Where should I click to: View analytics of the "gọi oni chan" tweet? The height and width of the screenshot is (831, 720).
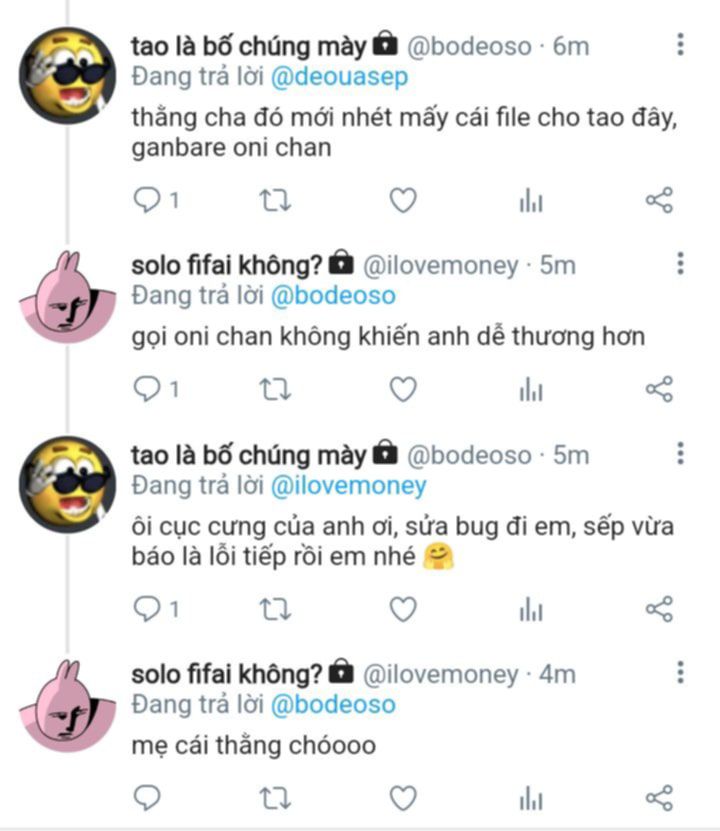530,389
